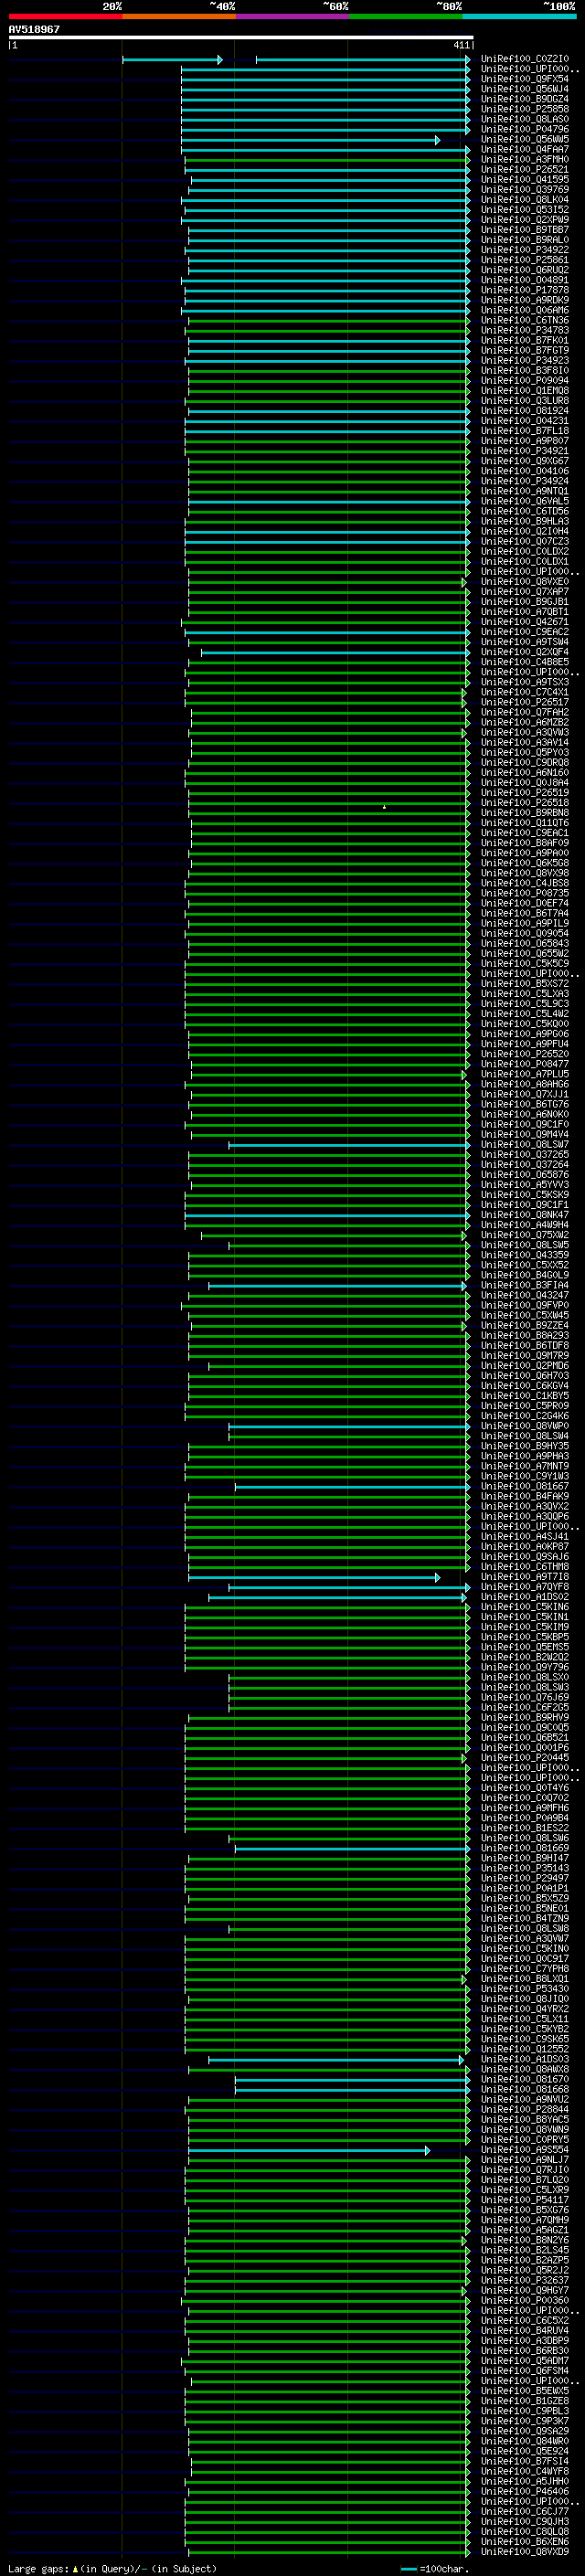Click hit label UniRef100_P09094
The height and width of the screenshot is (2576, 585).
point(525,380)
